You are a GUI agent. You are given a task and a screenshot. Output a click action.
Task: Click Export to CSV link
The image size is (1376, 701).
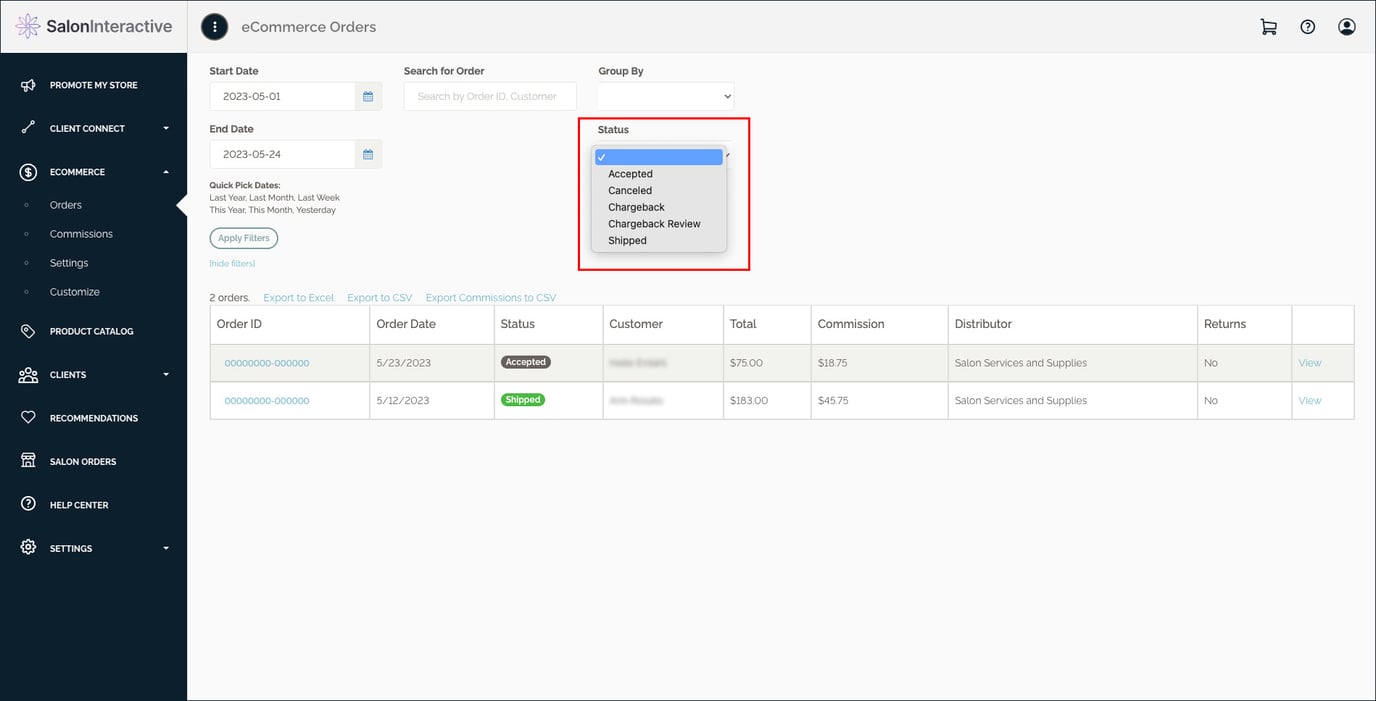tap(379, 298)
